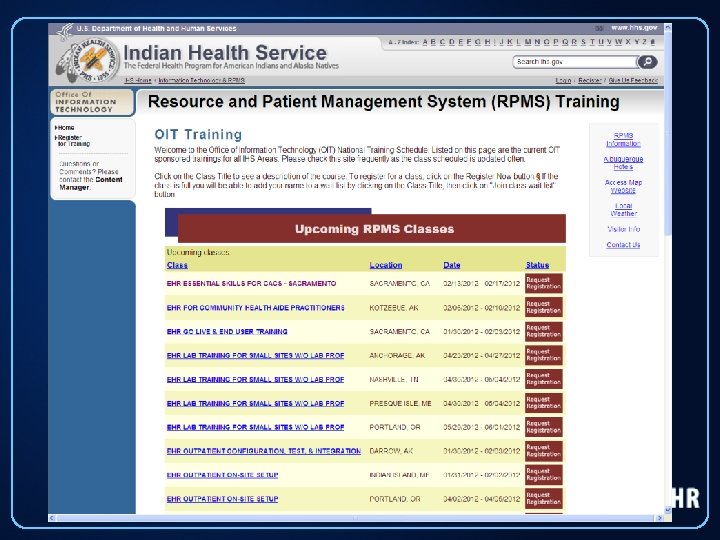Open the Access Map Website link

click(x=623, y=186)
